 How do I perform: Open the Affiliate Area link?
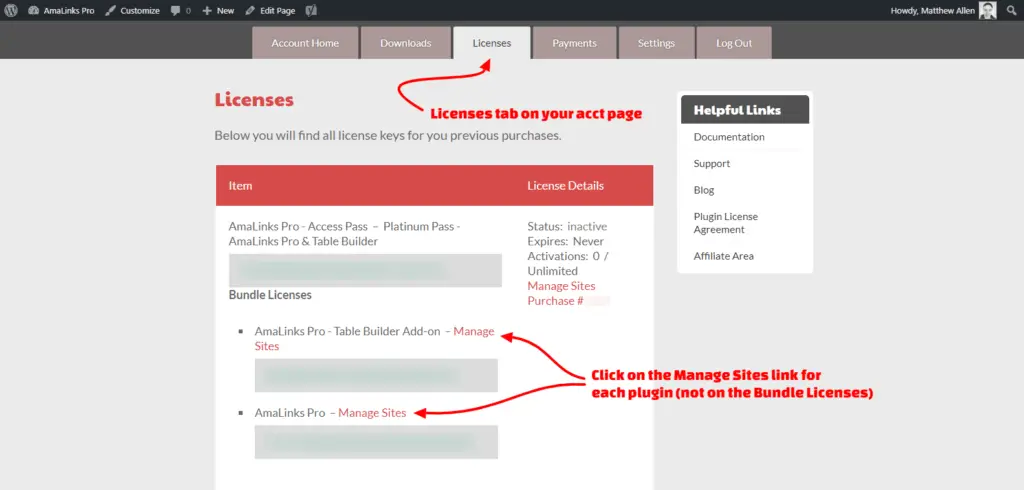pos(724,256)
